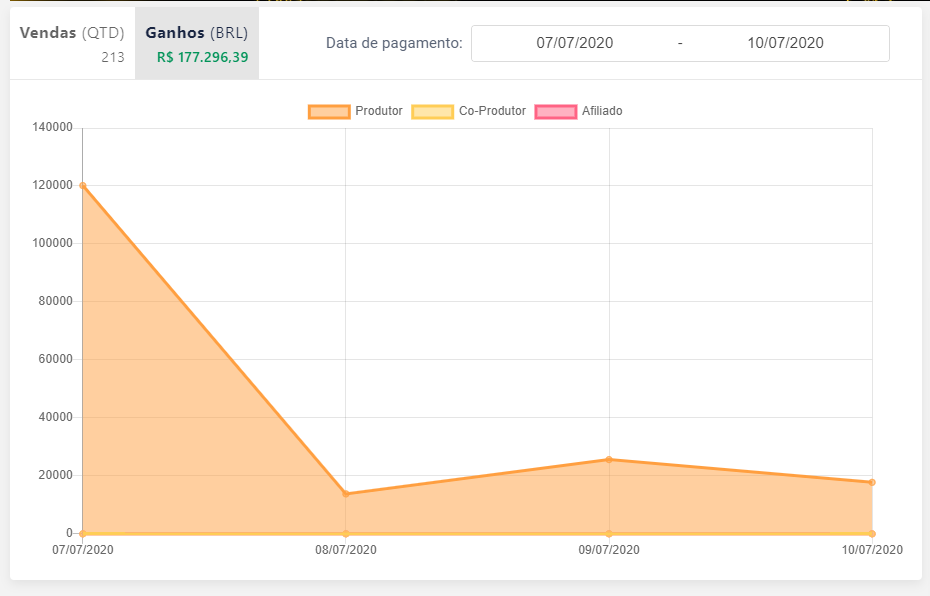
Task: Open the end date field 10/07/2020
Action: pos(785,43)
